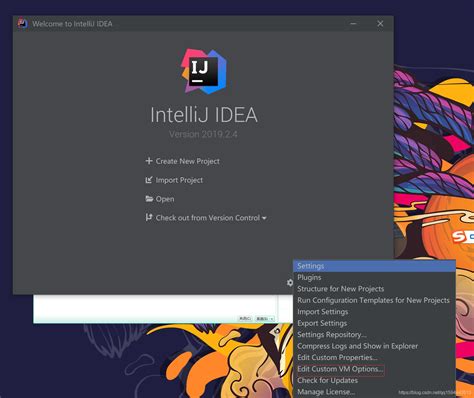This screenshot has height=398, width=474.
Task: Click the version control branch icon
Action: tap(149, 218)
